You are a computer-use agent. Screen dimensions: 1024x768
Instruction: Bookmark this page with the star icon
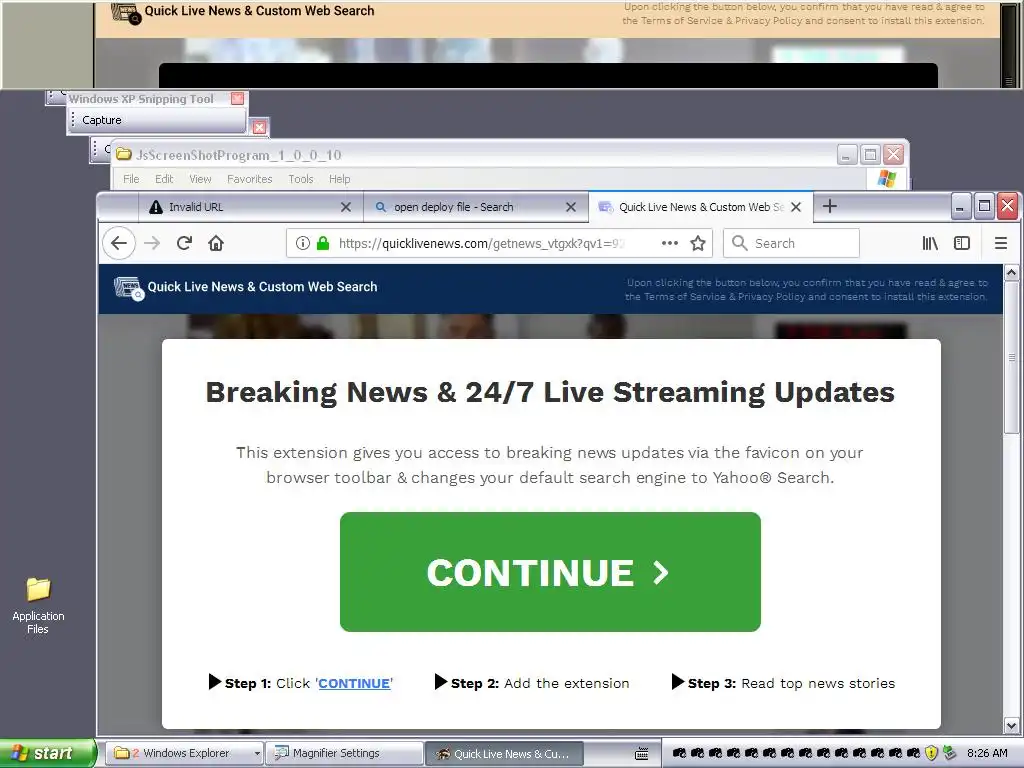698,243
